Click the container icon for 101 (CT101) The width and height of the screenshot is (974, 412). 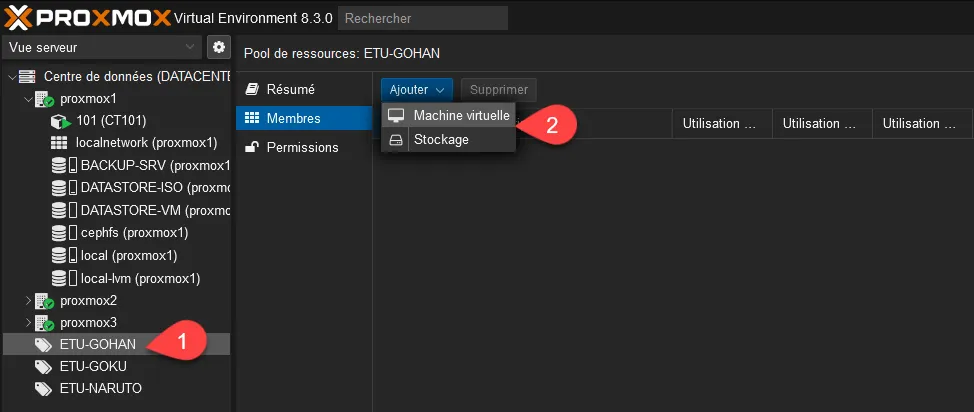click(58, 121)
